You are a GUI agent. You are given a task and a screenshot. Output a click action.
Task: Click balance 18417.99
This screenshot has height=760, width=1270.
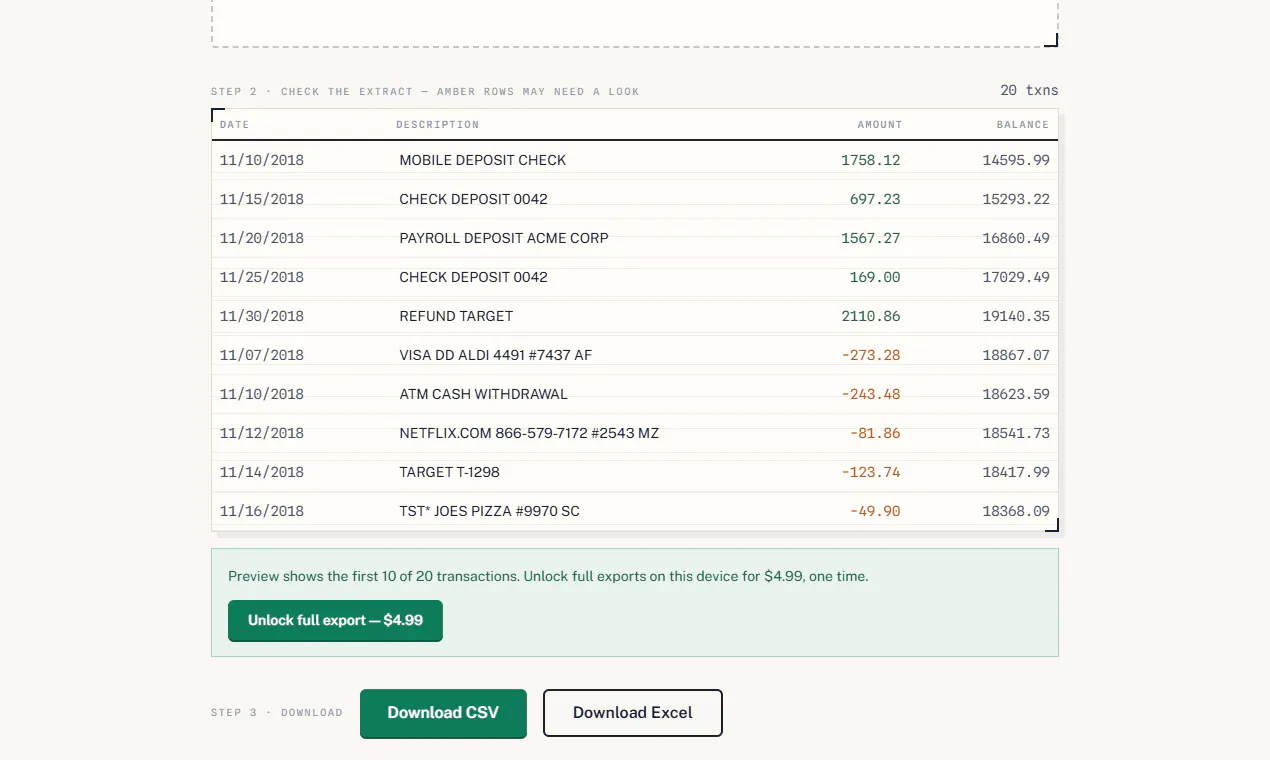[1016, 472]
